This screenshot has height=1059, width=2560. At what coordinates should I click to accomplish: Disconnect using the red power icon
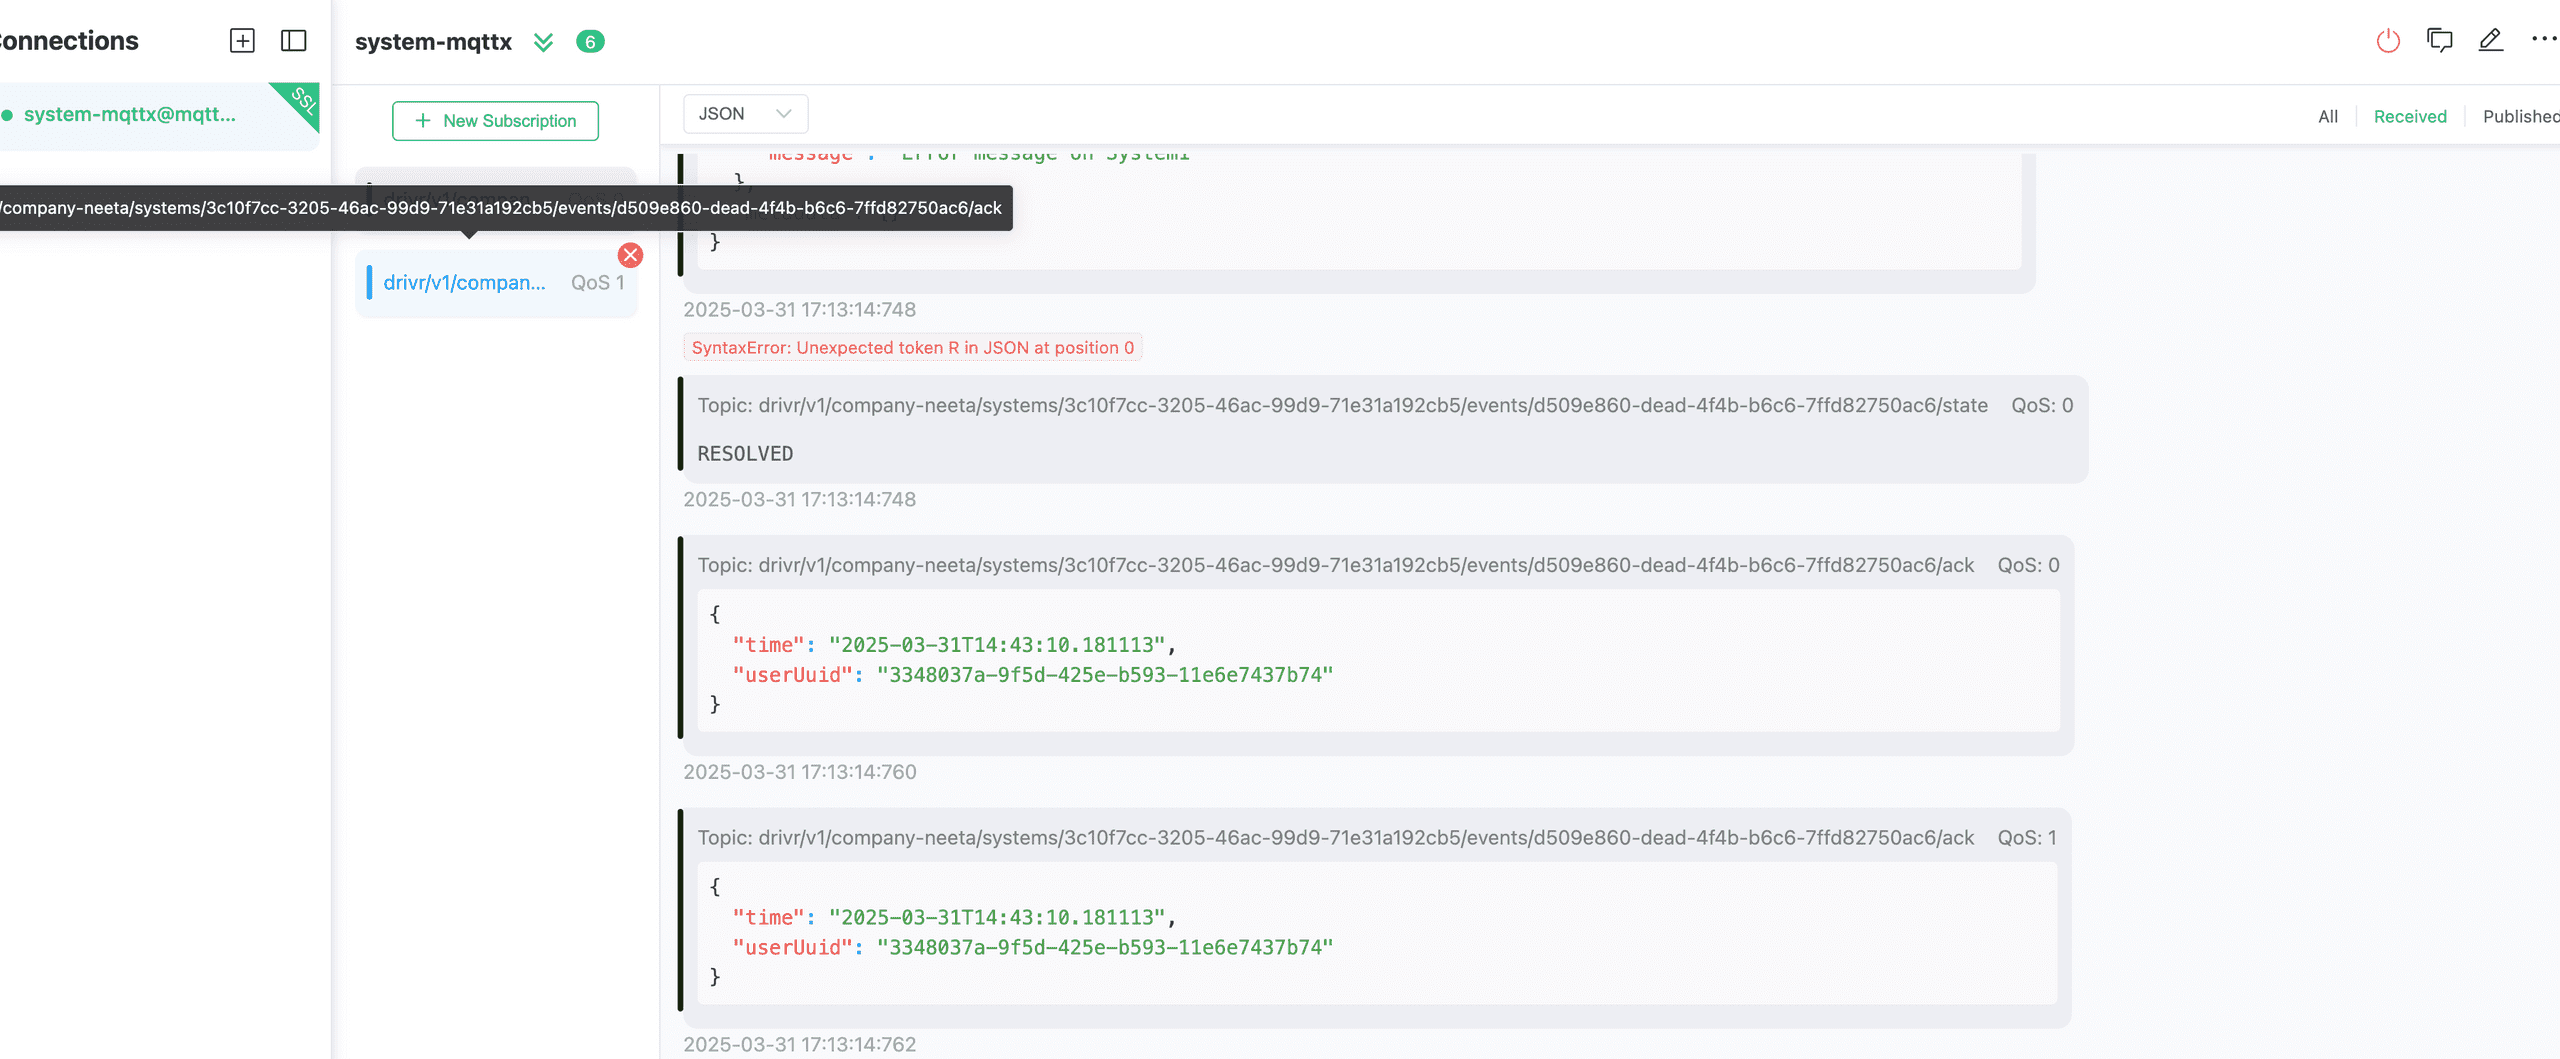2388,41
